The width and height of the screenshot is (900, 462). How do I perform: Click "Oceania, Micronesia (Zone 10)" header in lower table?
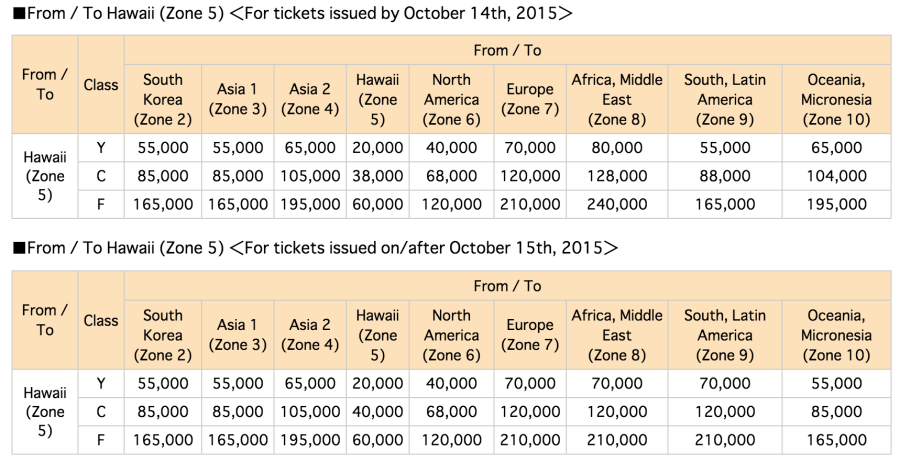click(836, 336)
